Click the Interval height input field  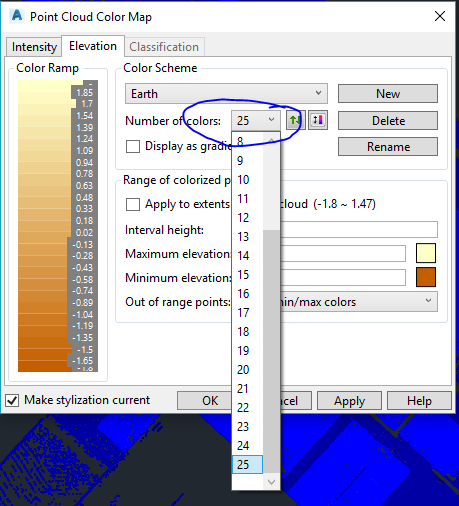pos(359,229)
